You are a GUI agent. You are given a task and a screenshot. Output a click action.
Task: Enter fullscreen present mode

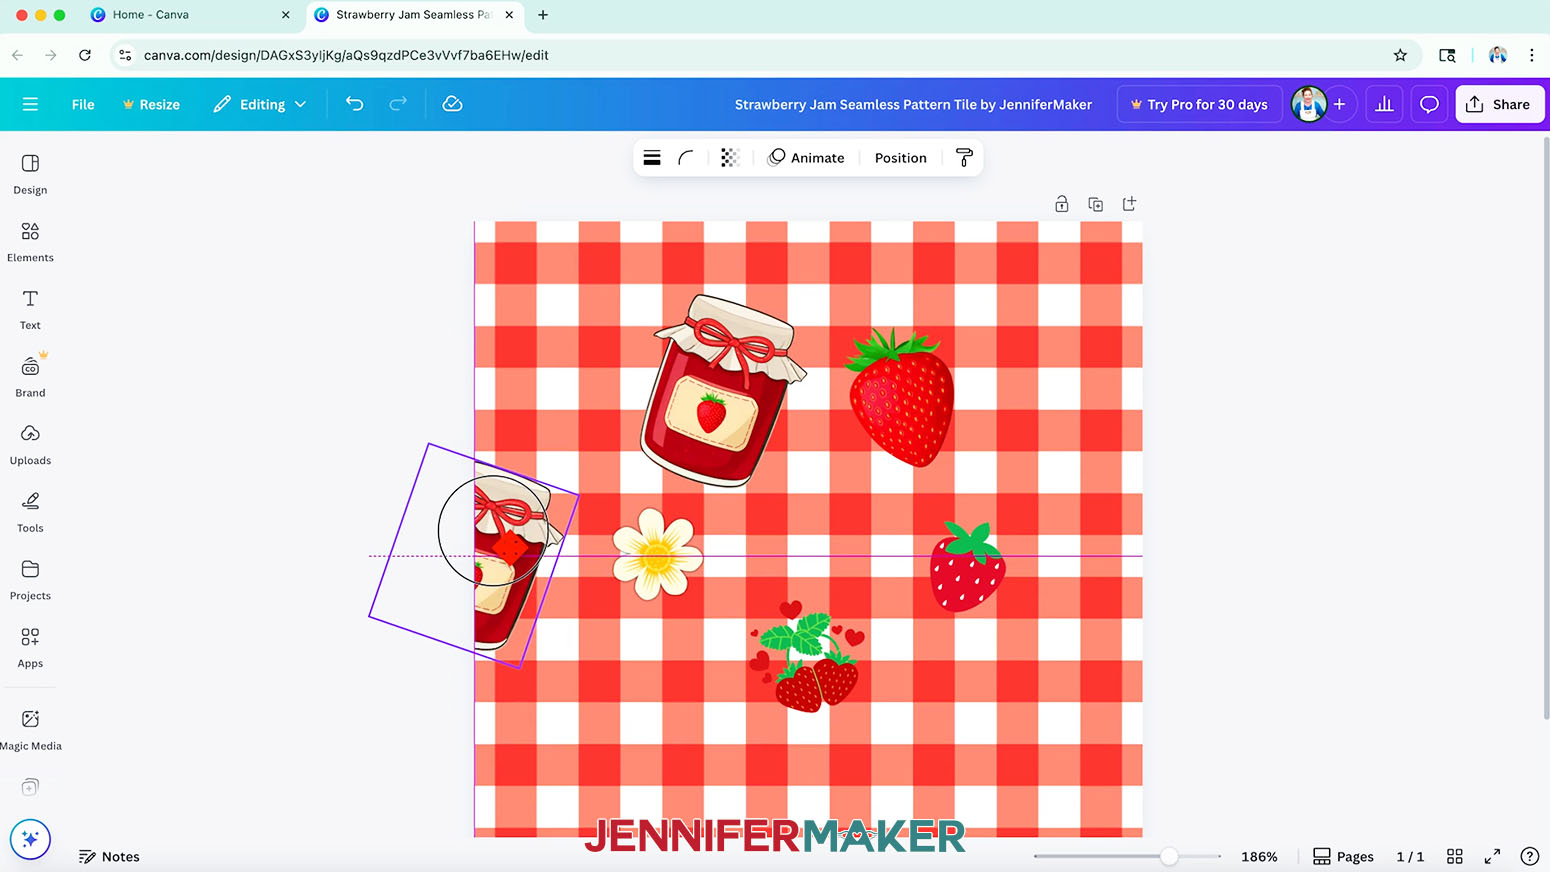click(x=1492, y=856)
